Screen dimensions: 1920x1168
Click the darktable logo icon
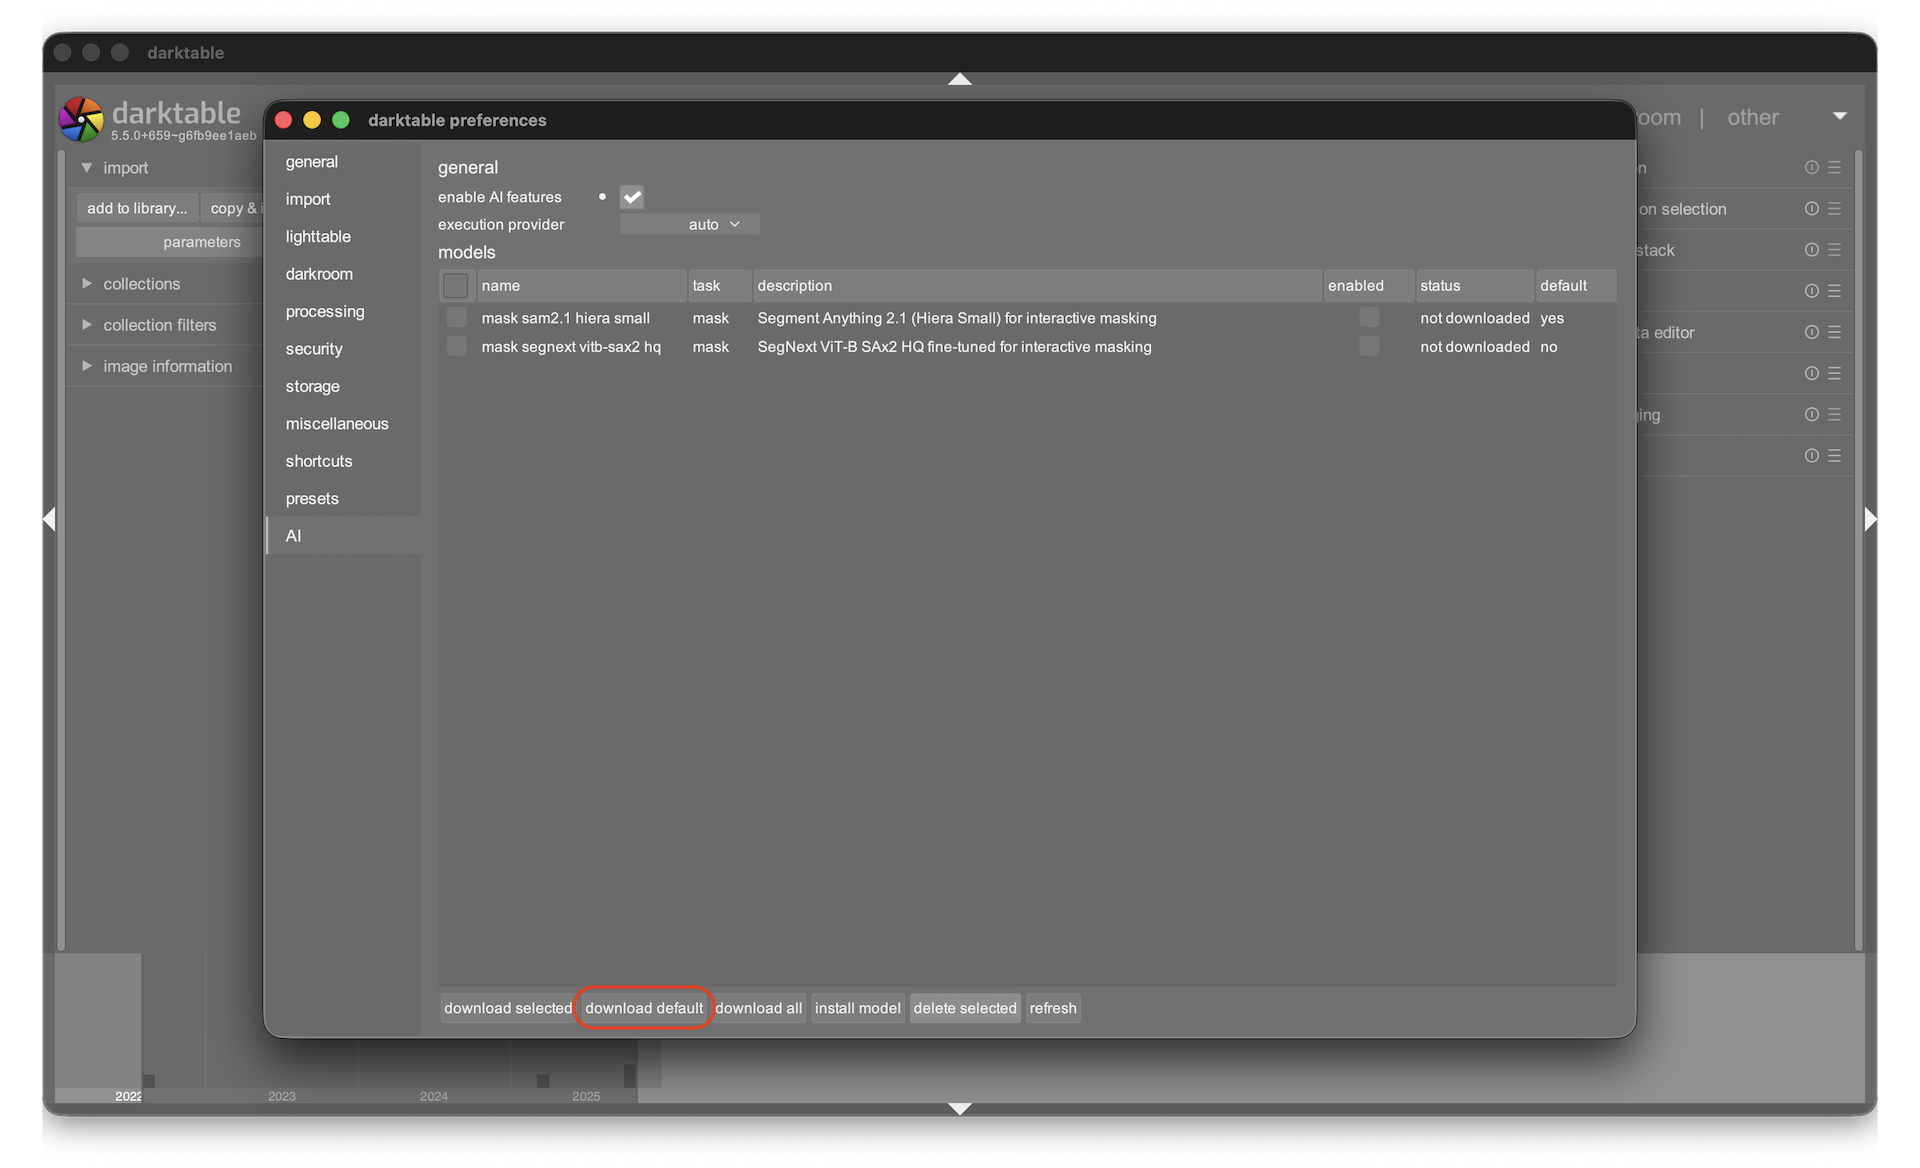[x=81, y=119]
